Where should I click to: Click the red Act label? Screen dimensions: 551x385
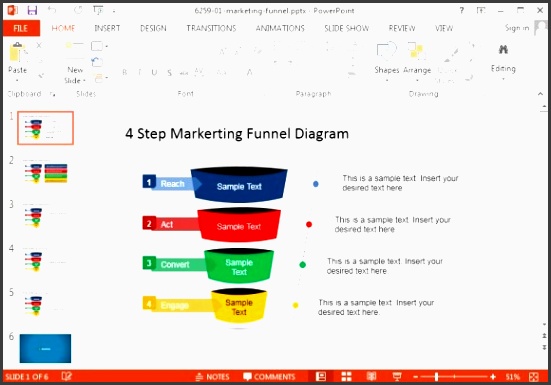[171, 224]
